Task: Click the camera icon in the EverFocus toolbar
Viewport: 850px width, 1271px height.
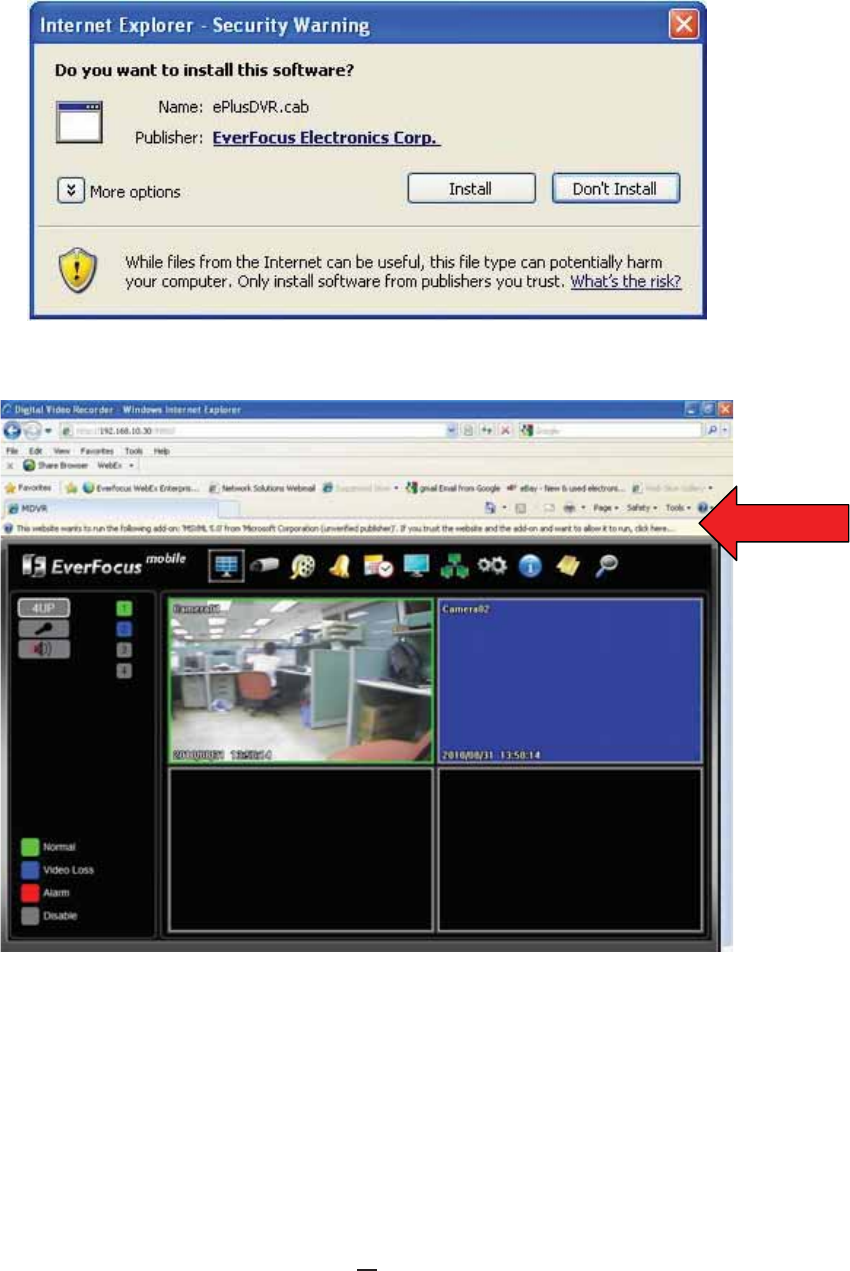Action: tap(265, 566)
